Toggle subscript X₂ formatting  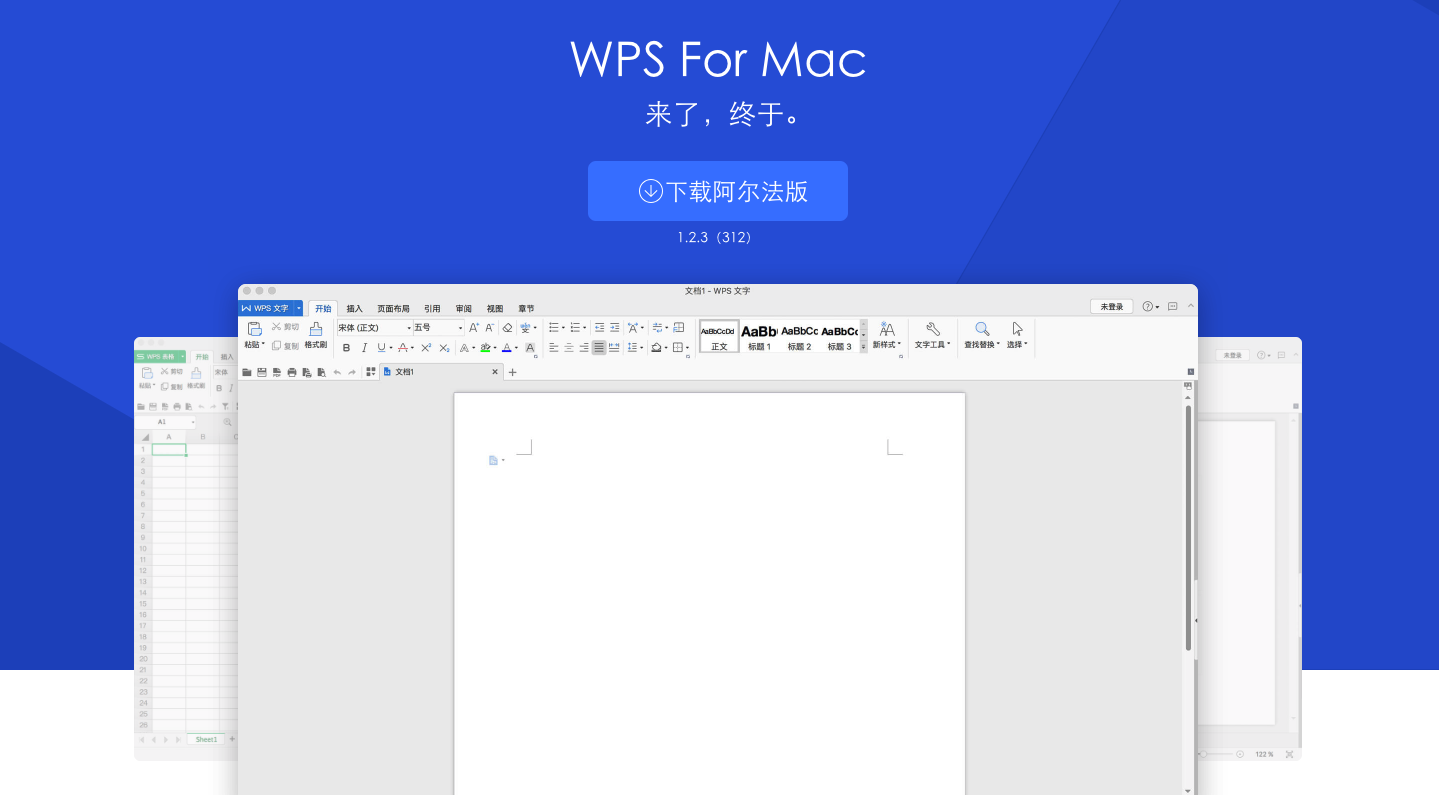point(444,348)
